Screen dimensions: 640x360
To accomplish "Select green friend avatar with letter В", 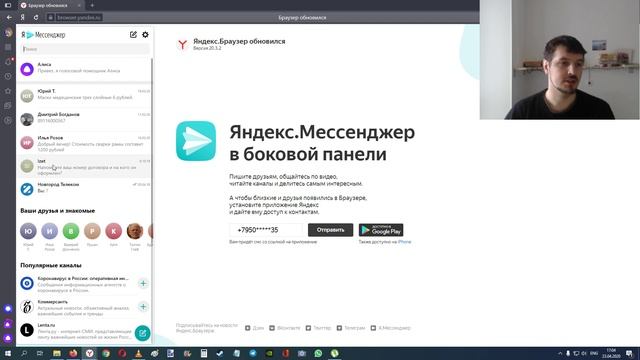I will [x=71, y=231].
